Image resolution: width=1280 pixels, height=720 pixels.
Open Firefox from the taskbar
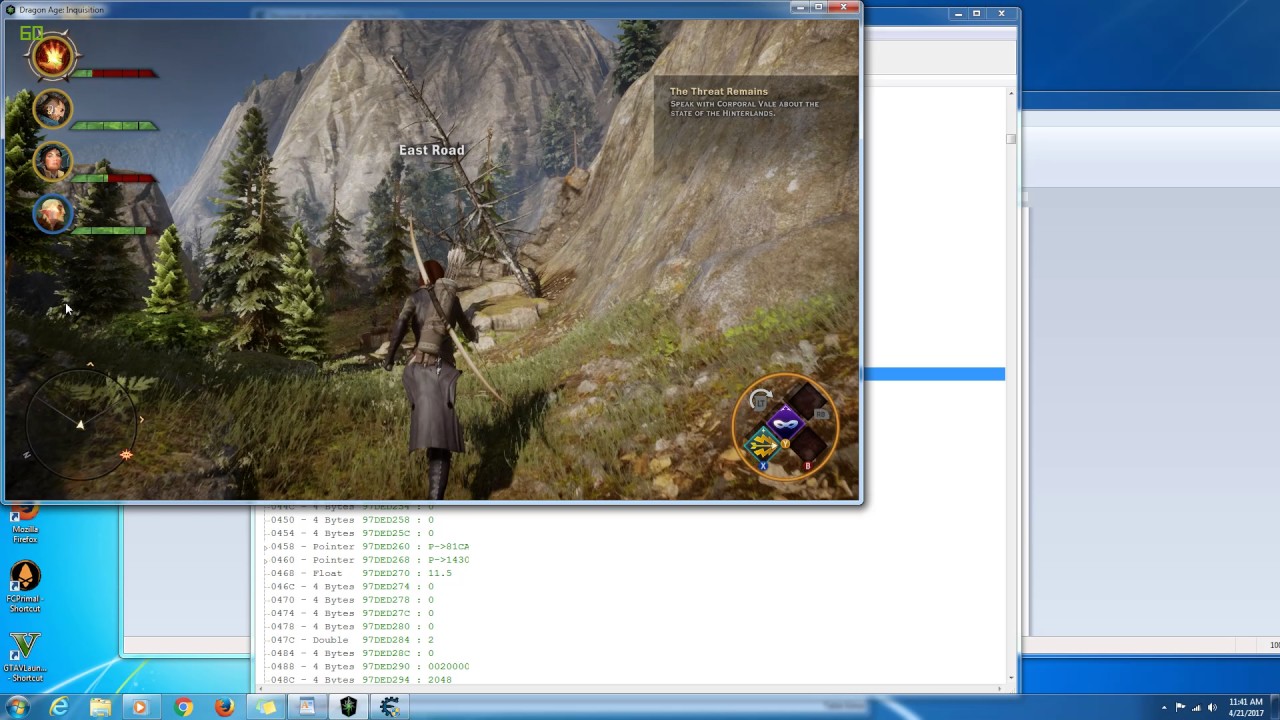click(224, 707)
